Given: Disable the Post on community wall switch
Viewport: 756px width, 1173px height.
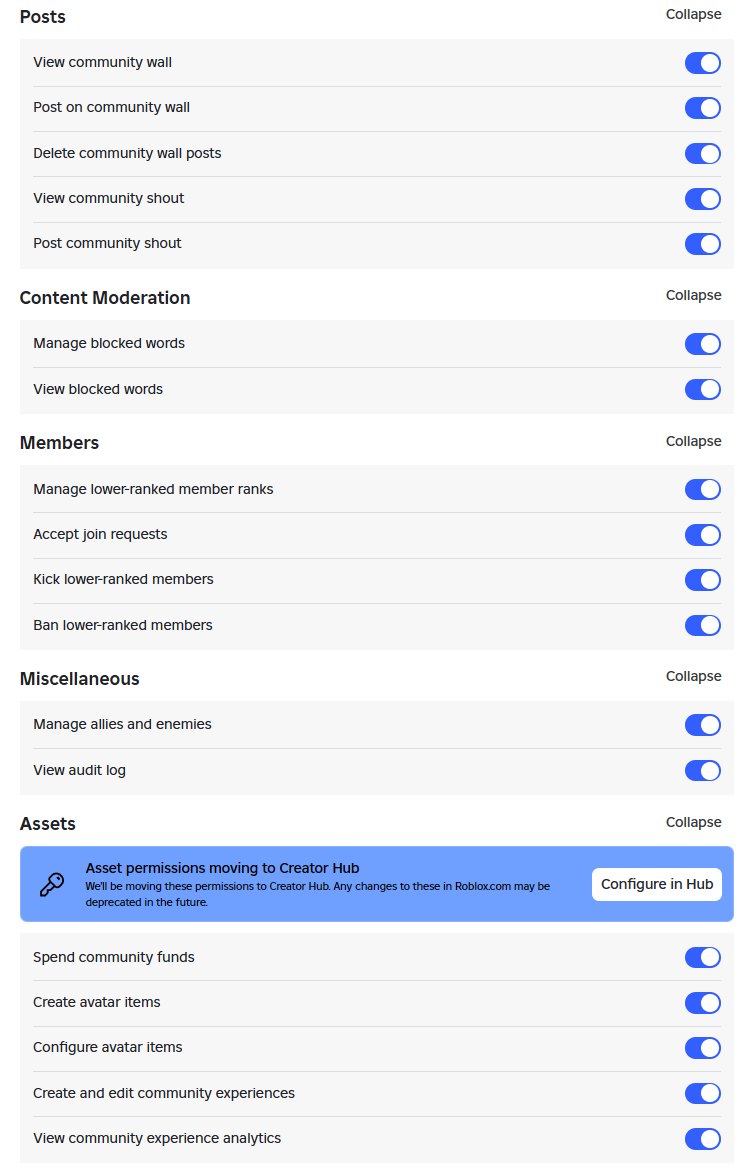Looking at the screenshot, I should [x=702, y=108].
